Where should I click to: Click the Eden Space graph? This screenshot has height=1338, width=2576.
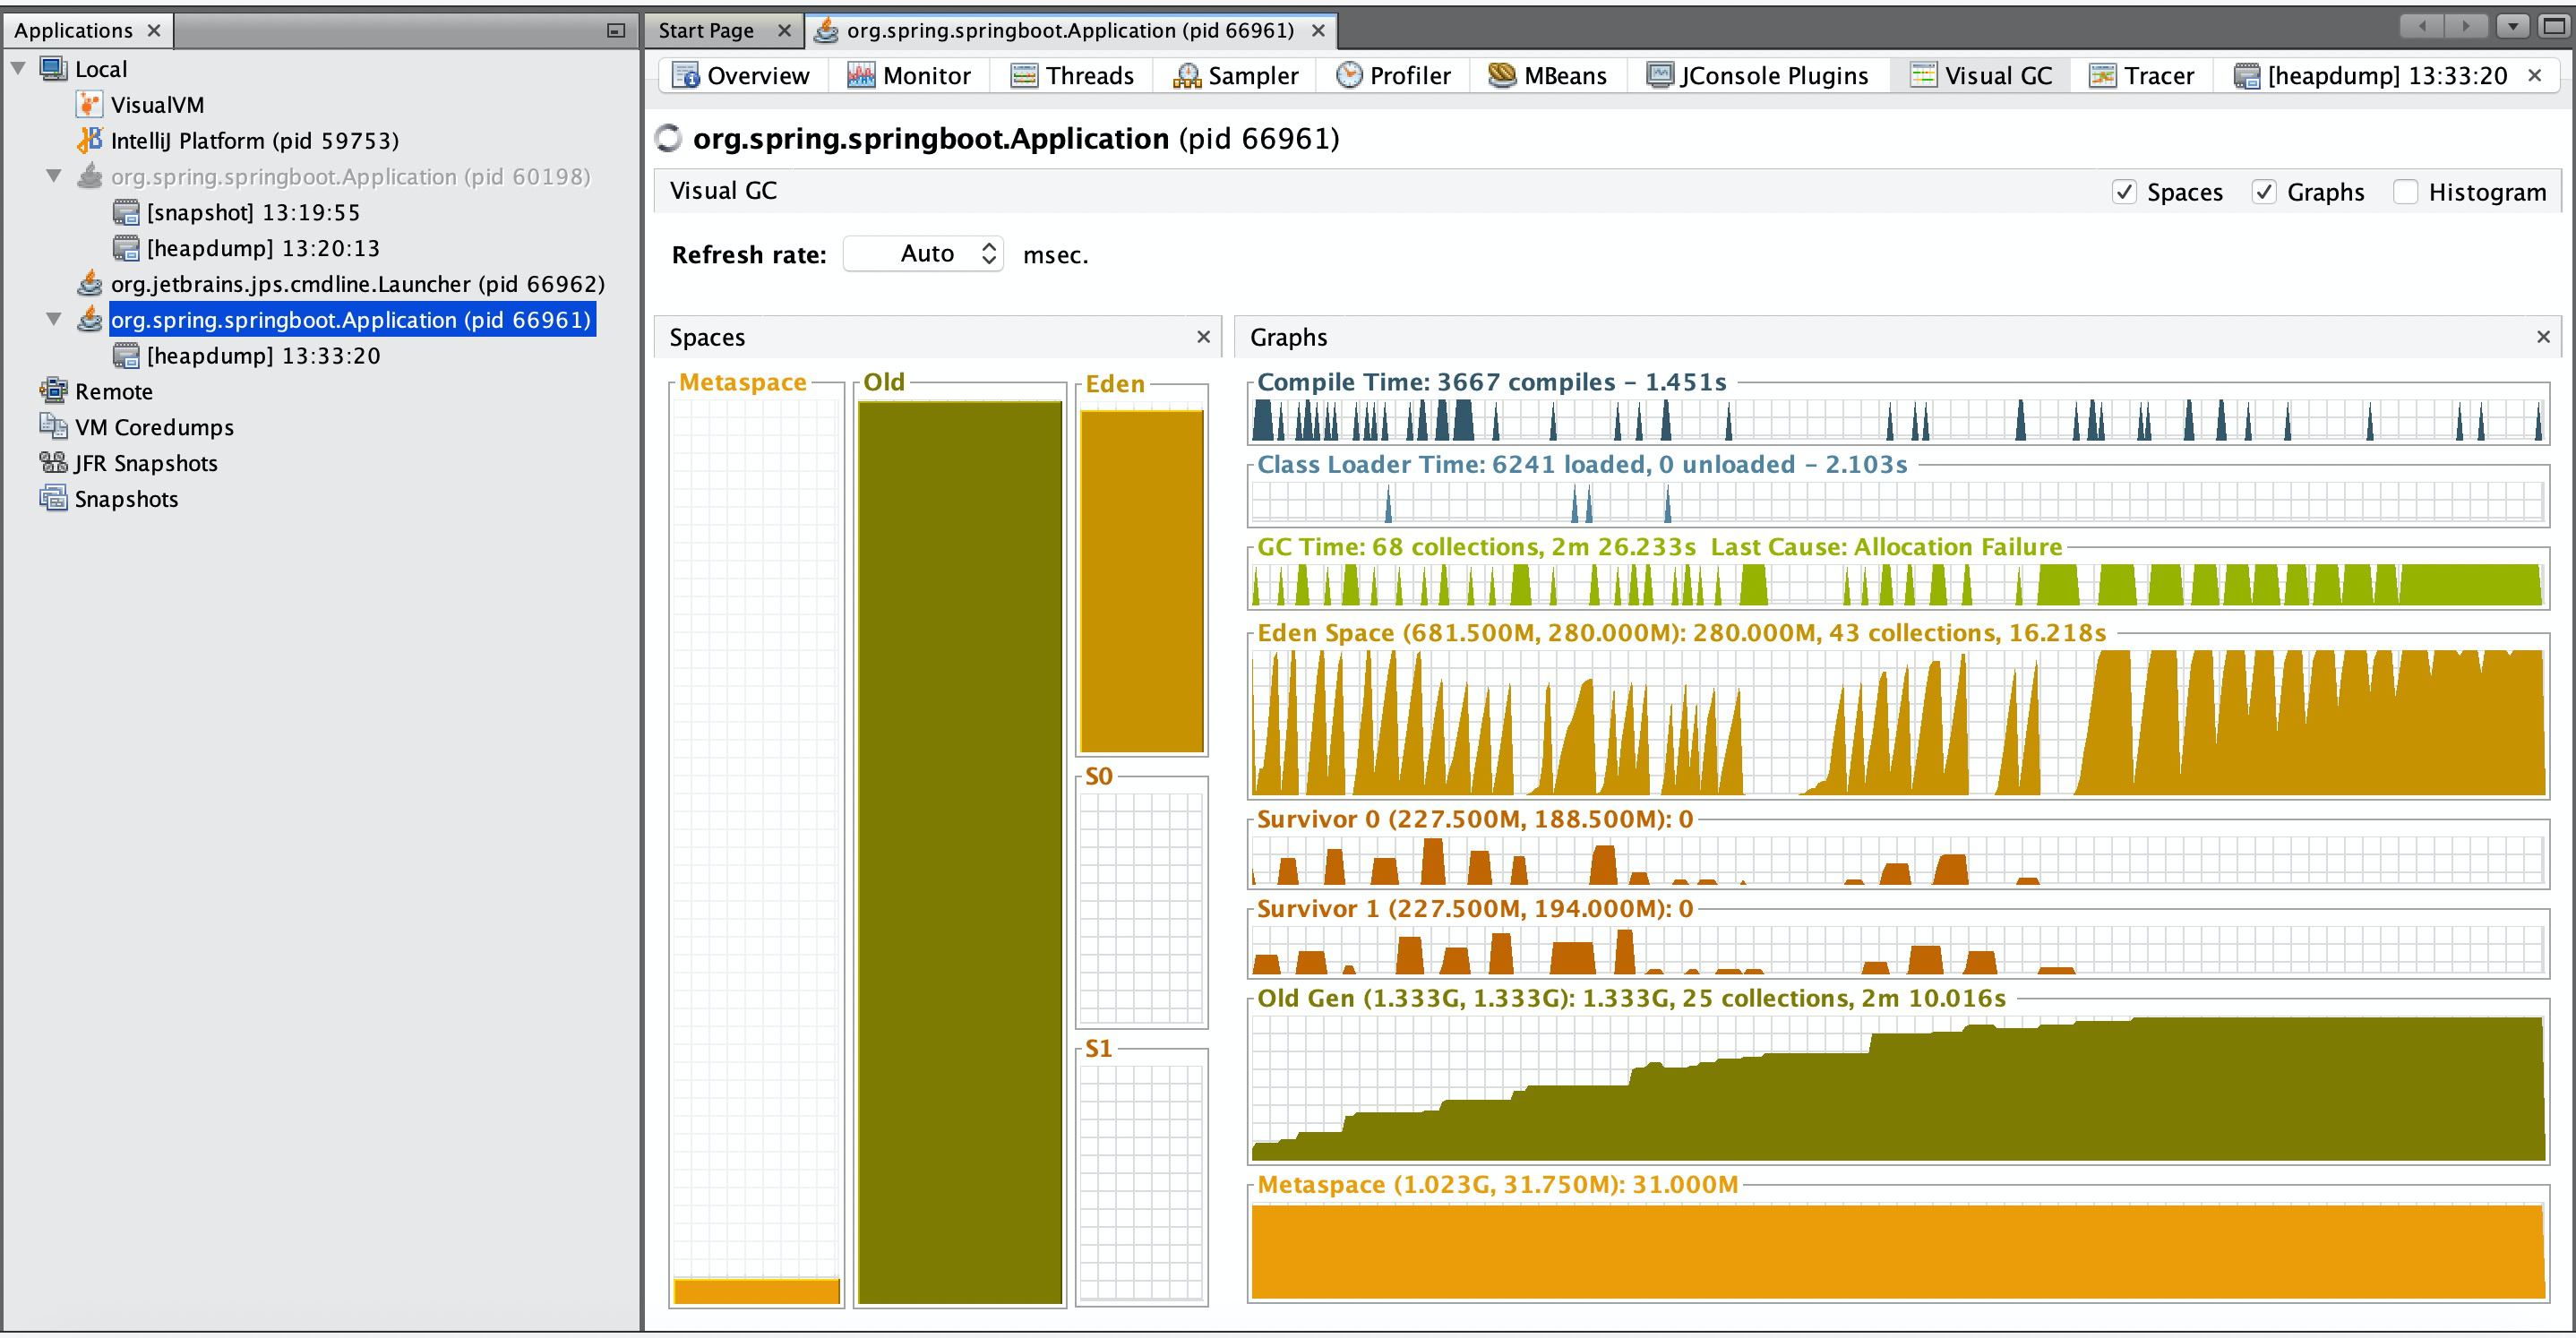click(1897, 722)
